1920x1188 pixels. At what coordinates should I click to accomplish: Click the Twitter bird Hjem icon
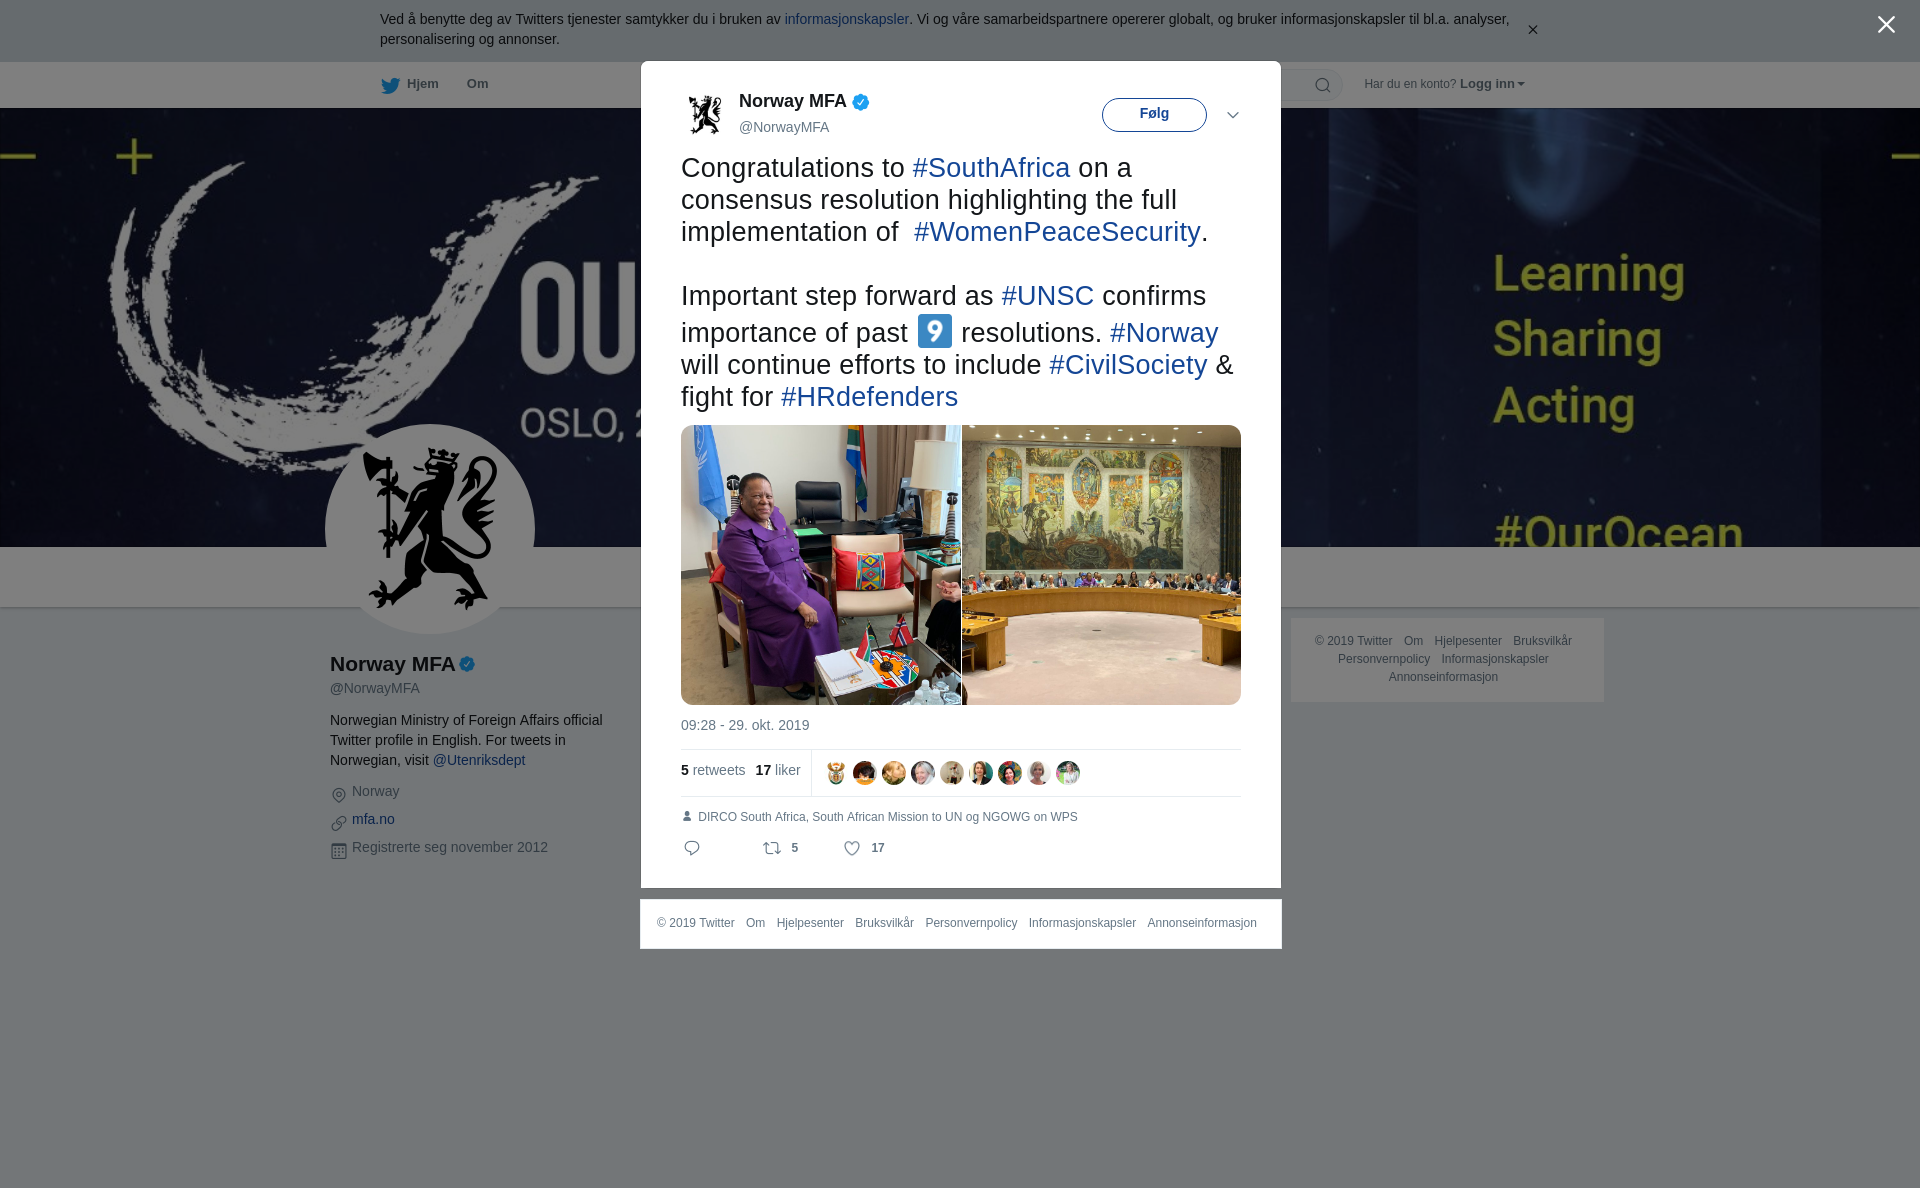[390, 85]
